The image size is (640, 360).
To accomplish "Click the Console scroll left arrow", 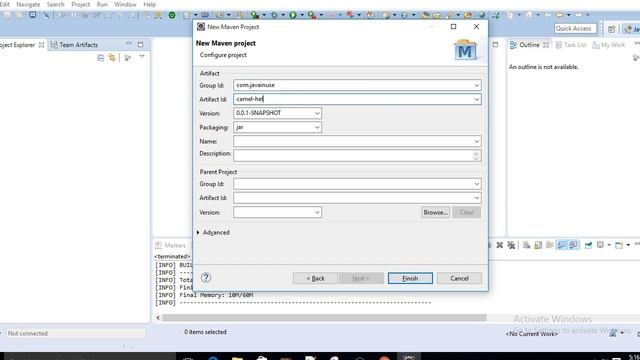I will (158, 318).
